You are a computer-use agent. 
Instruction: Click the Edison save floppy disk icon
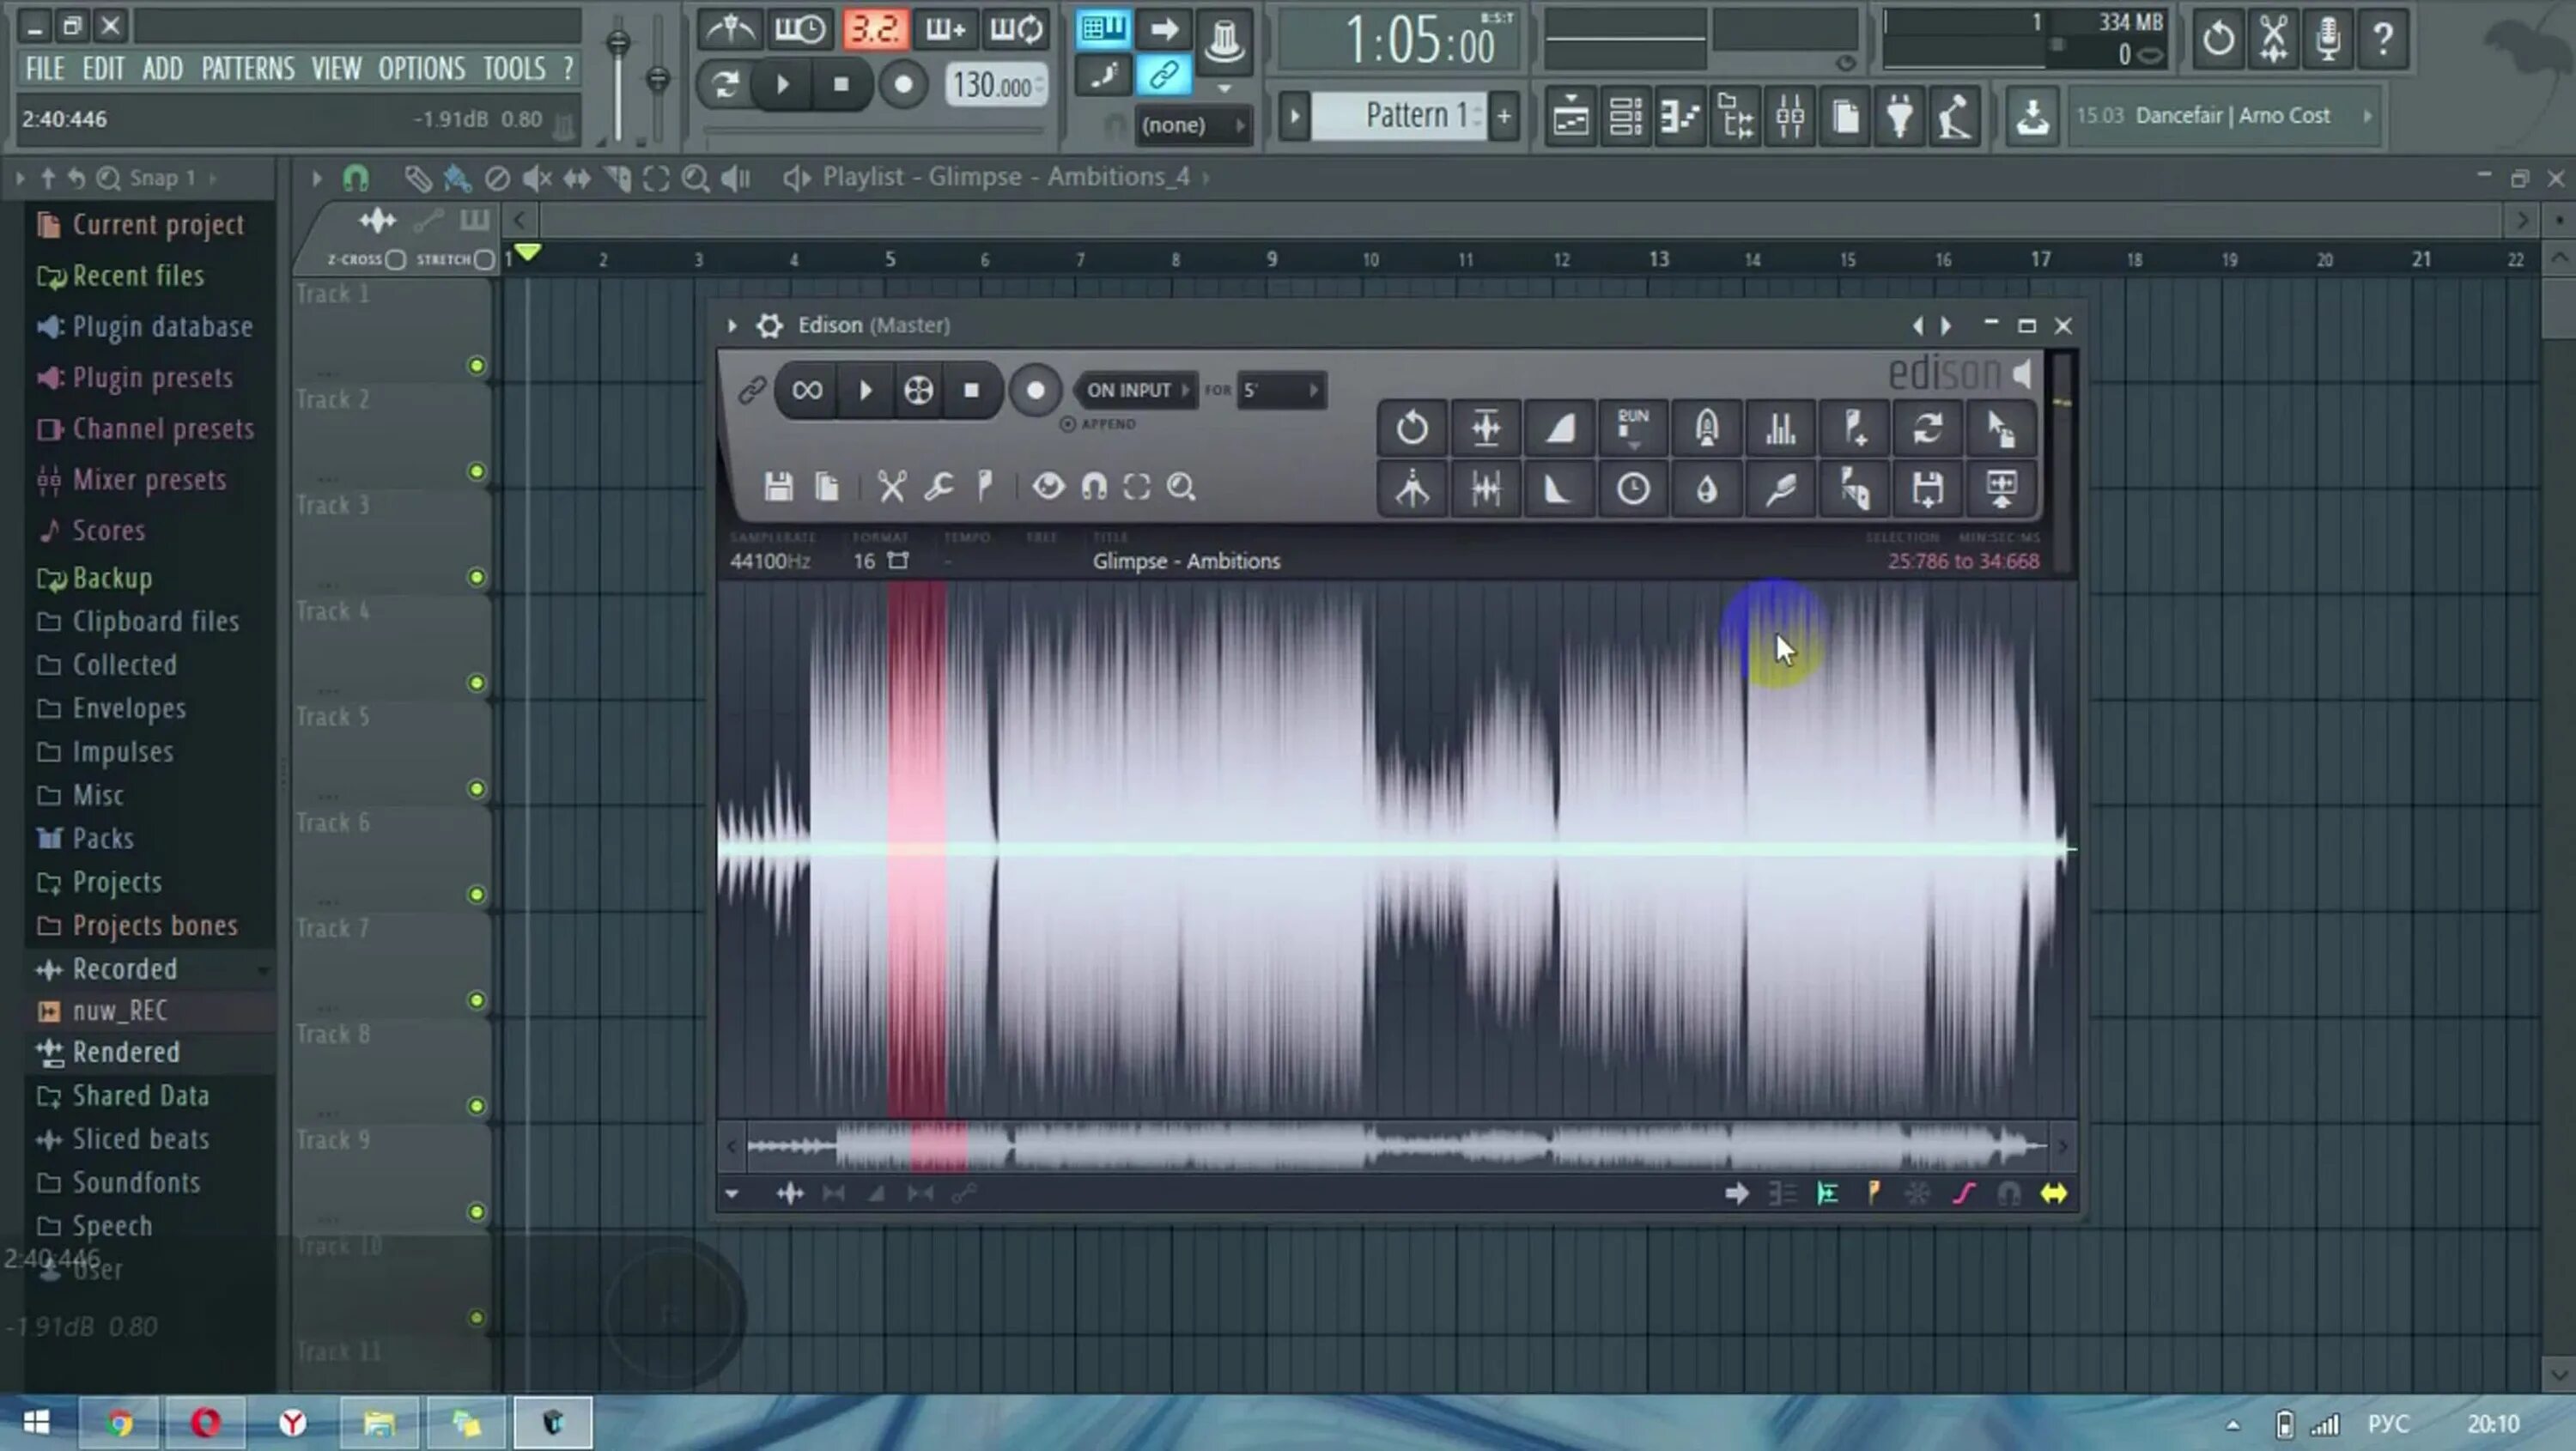click(x=778, y=487)
